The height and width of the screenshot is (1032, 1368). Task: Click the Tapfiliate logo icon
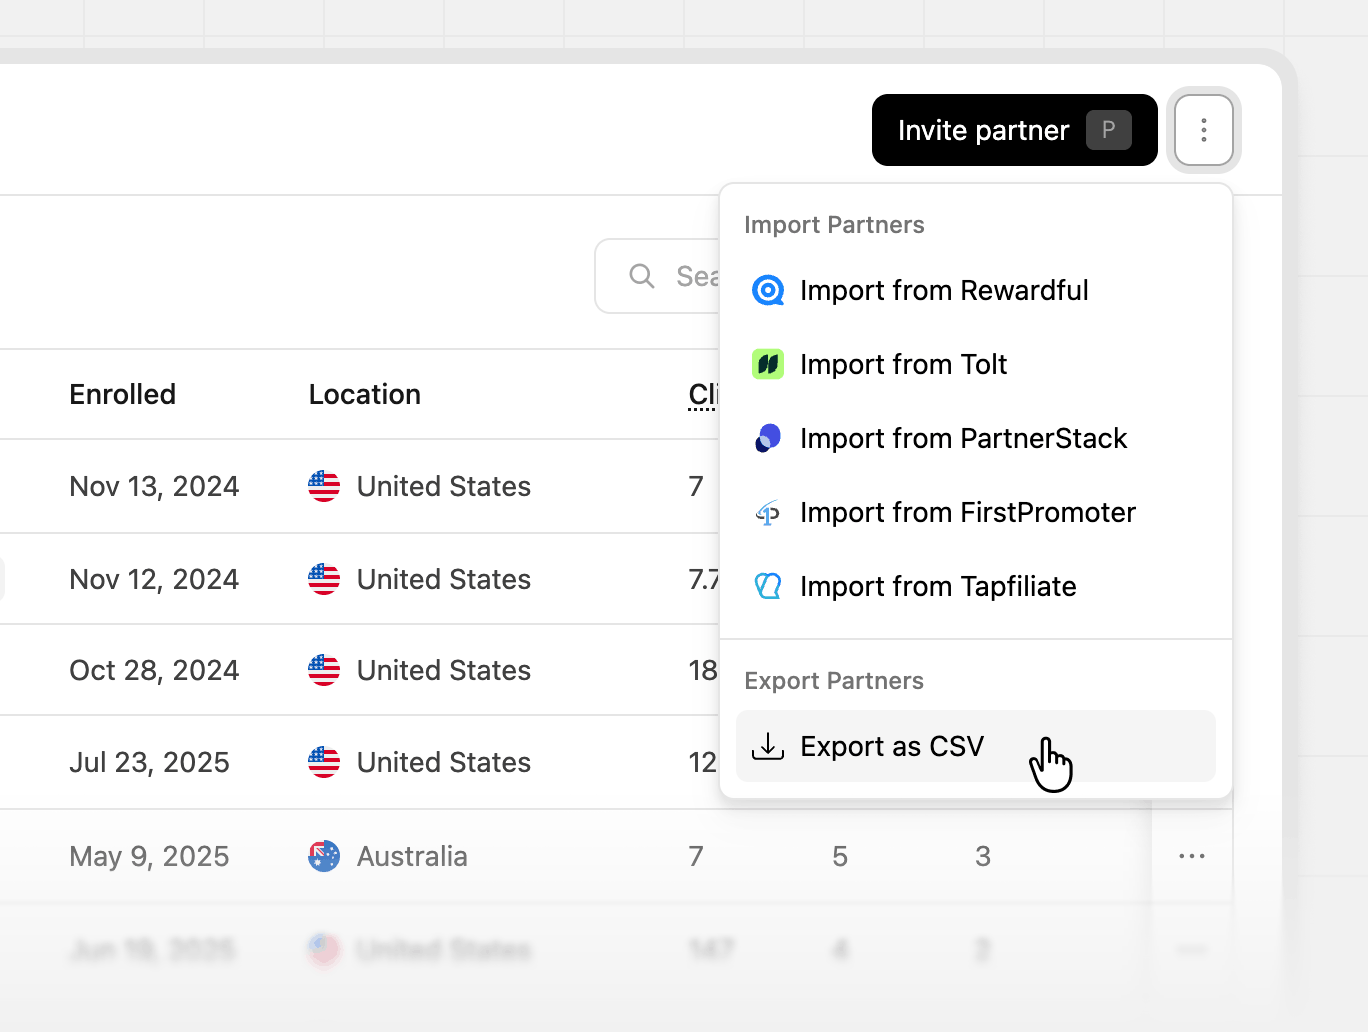[x=768, y=586]
